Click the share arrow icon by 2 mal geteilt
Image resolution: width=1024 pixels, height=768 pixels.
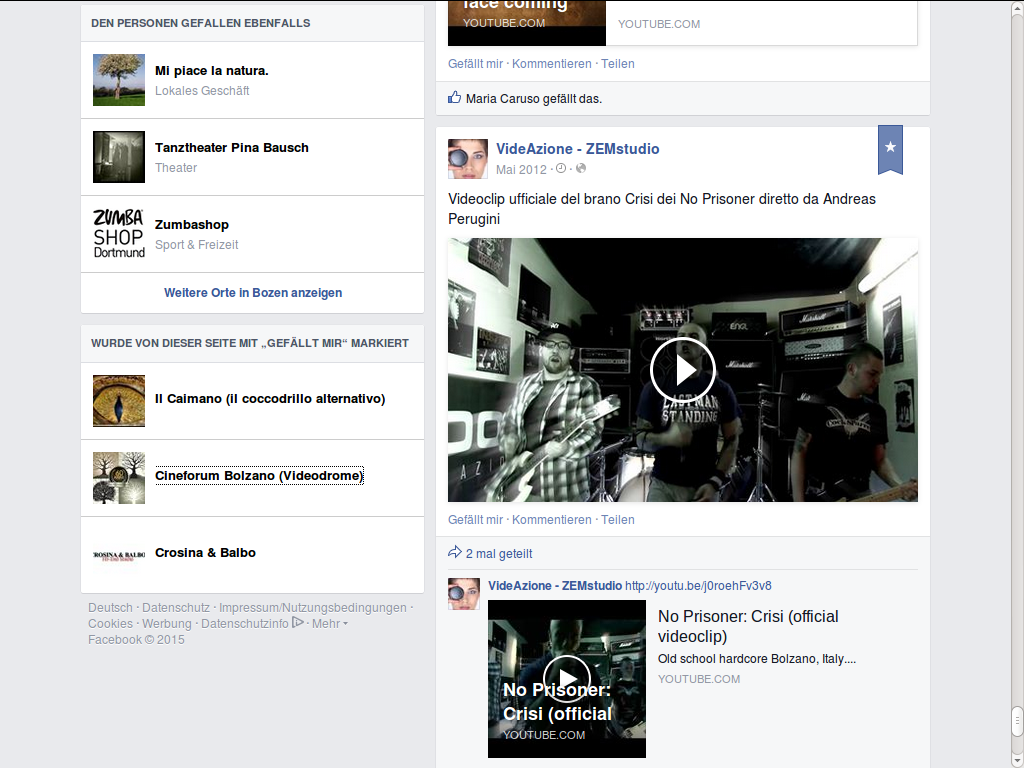coord(455,552)
